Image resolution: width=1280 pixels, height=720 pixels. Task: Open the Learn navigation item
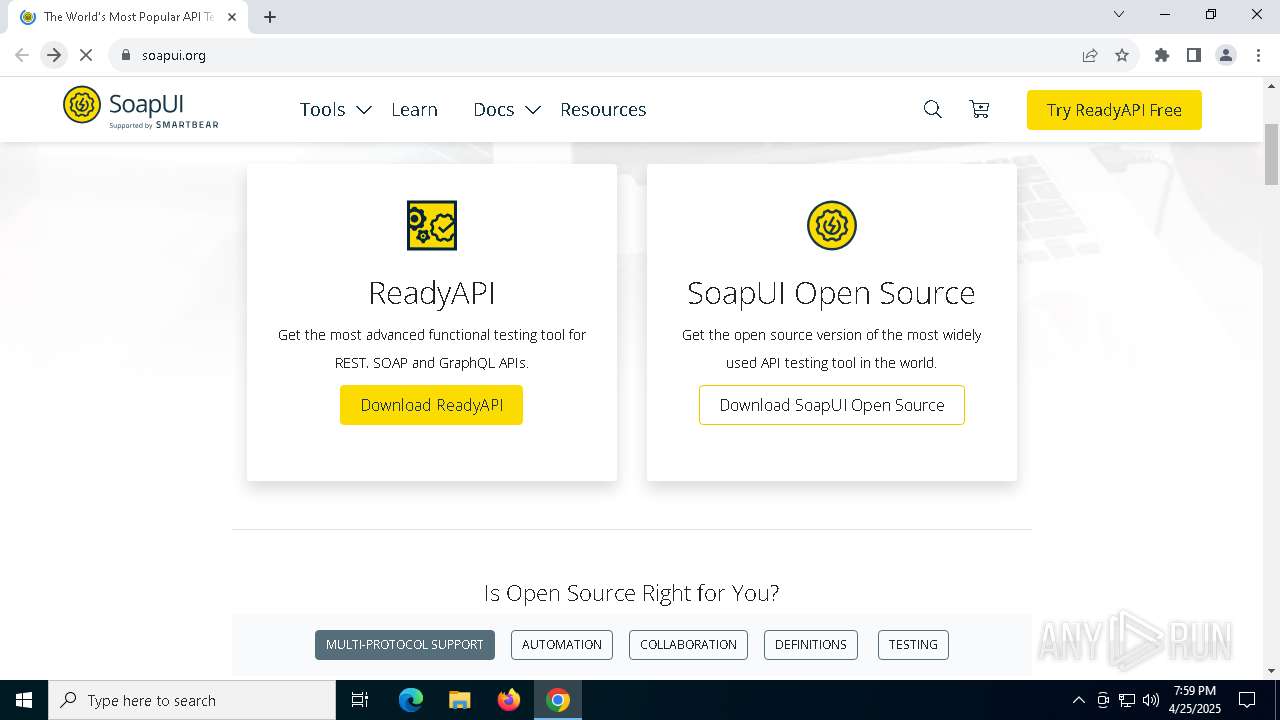click(414, 110)
